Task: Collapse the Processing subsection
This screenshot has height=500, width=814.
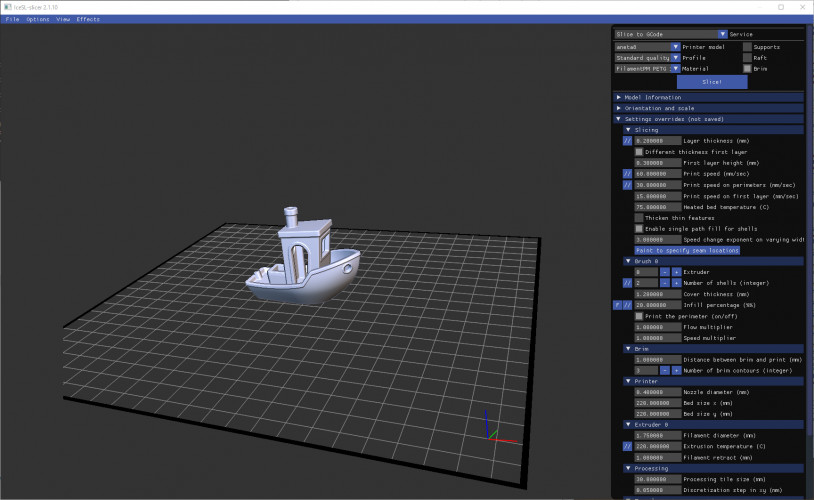Action: point(714,468)
